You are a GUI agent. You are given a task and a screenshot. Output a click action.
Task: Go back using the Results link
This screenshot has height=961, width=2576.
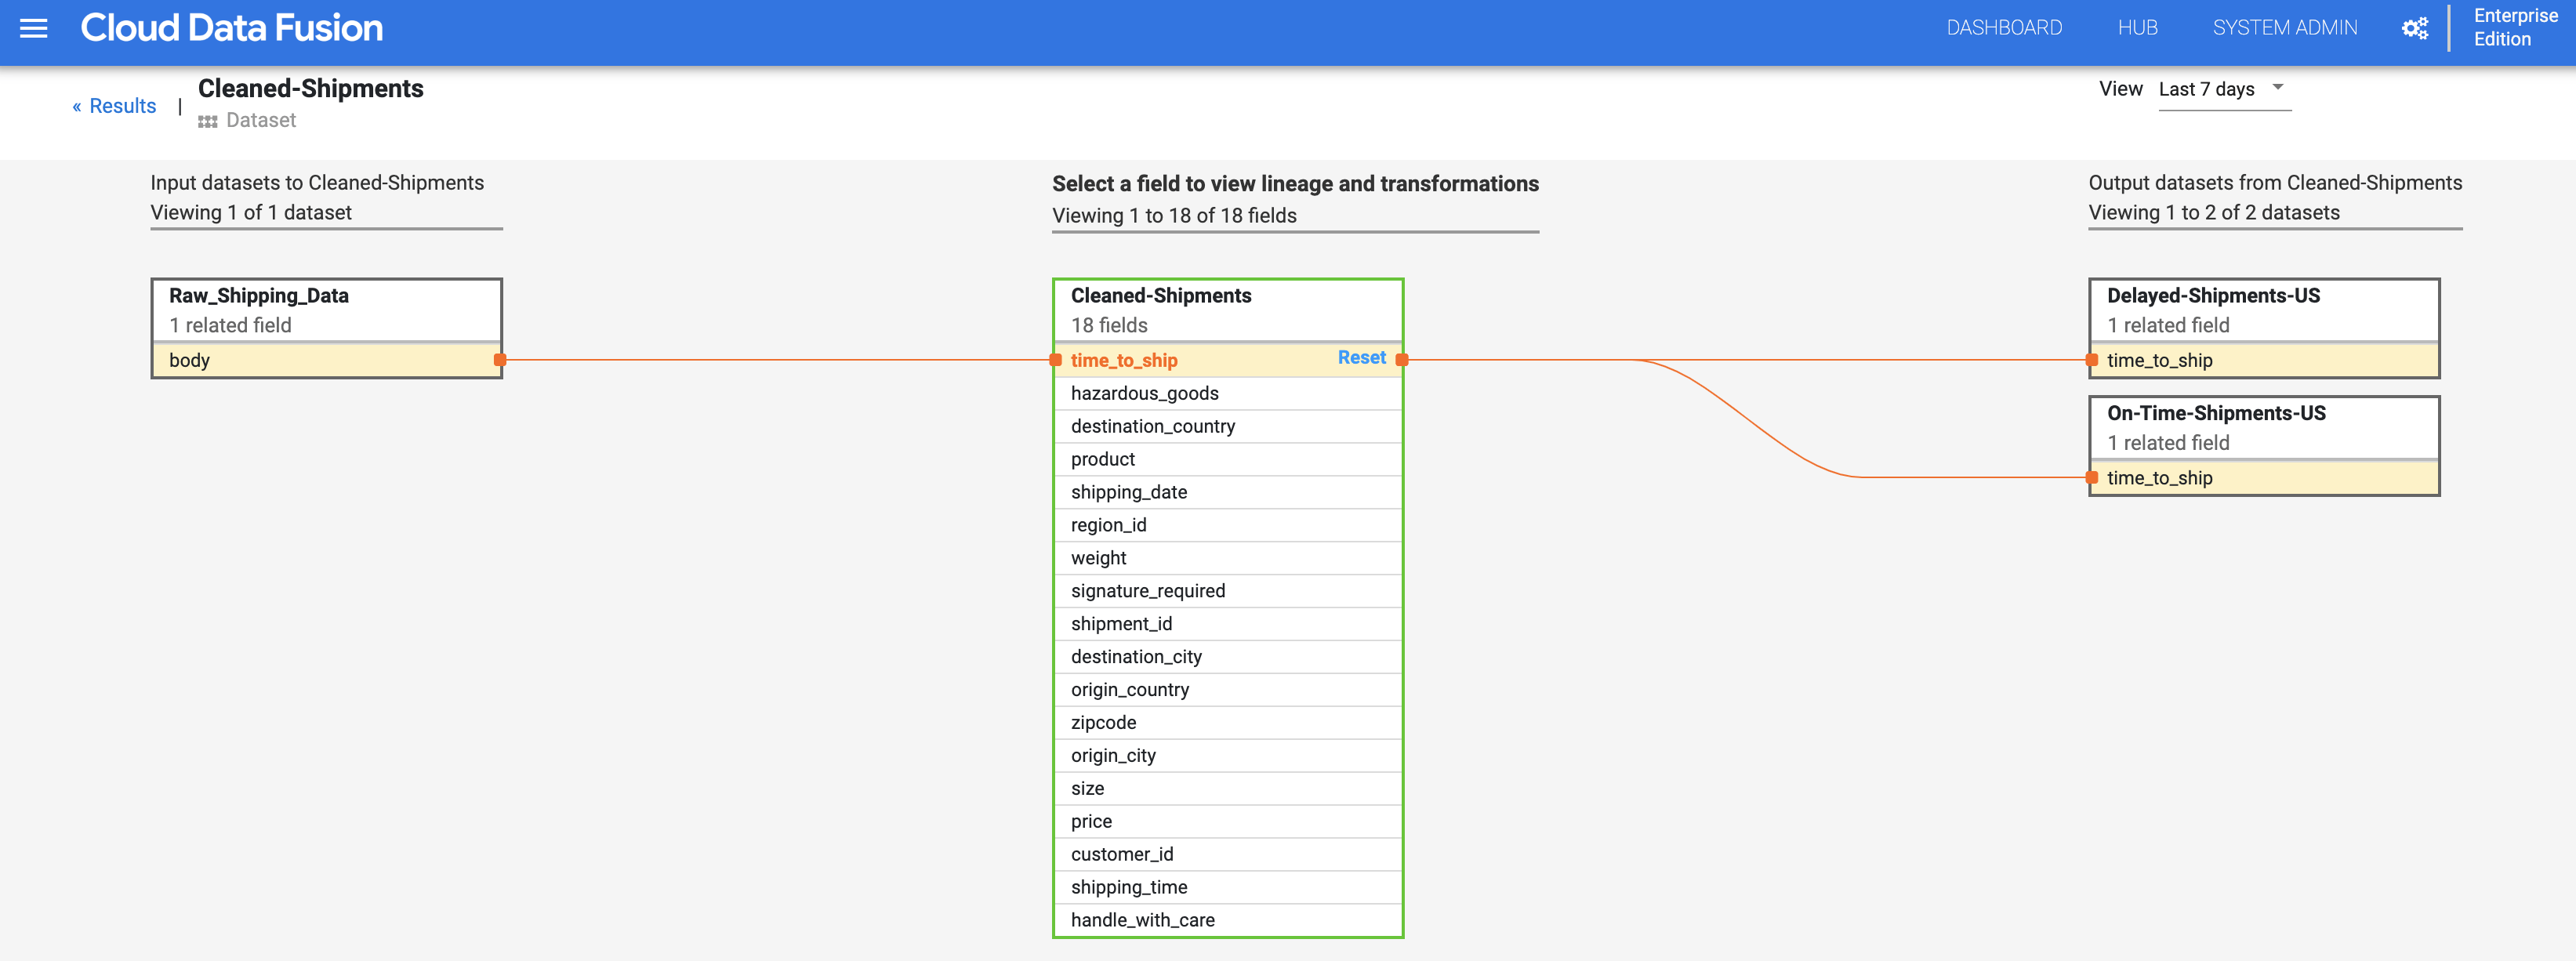[114, 105]
